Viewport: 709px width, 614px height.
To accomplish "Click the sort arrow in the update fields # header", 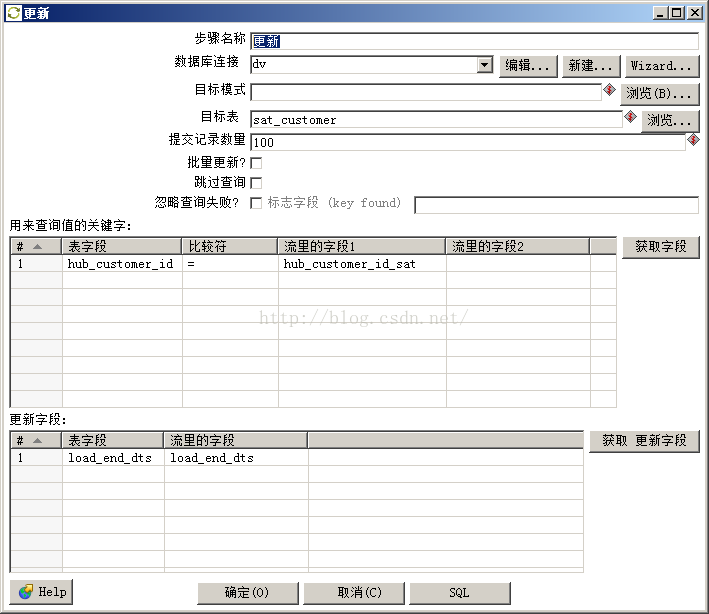I will click(x=38, y=440).
